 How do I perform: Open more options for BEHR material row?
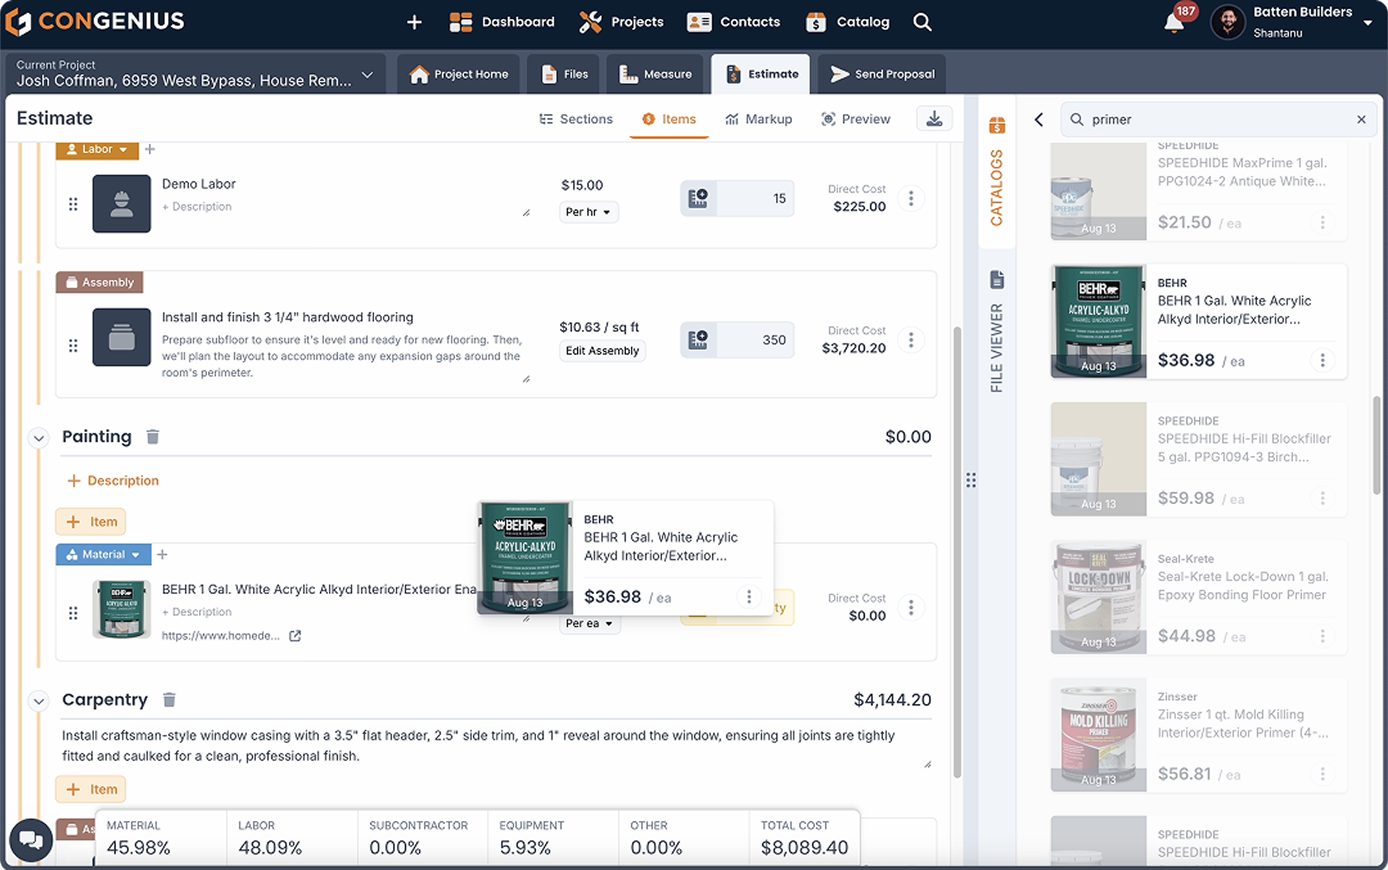click(911, 607)
